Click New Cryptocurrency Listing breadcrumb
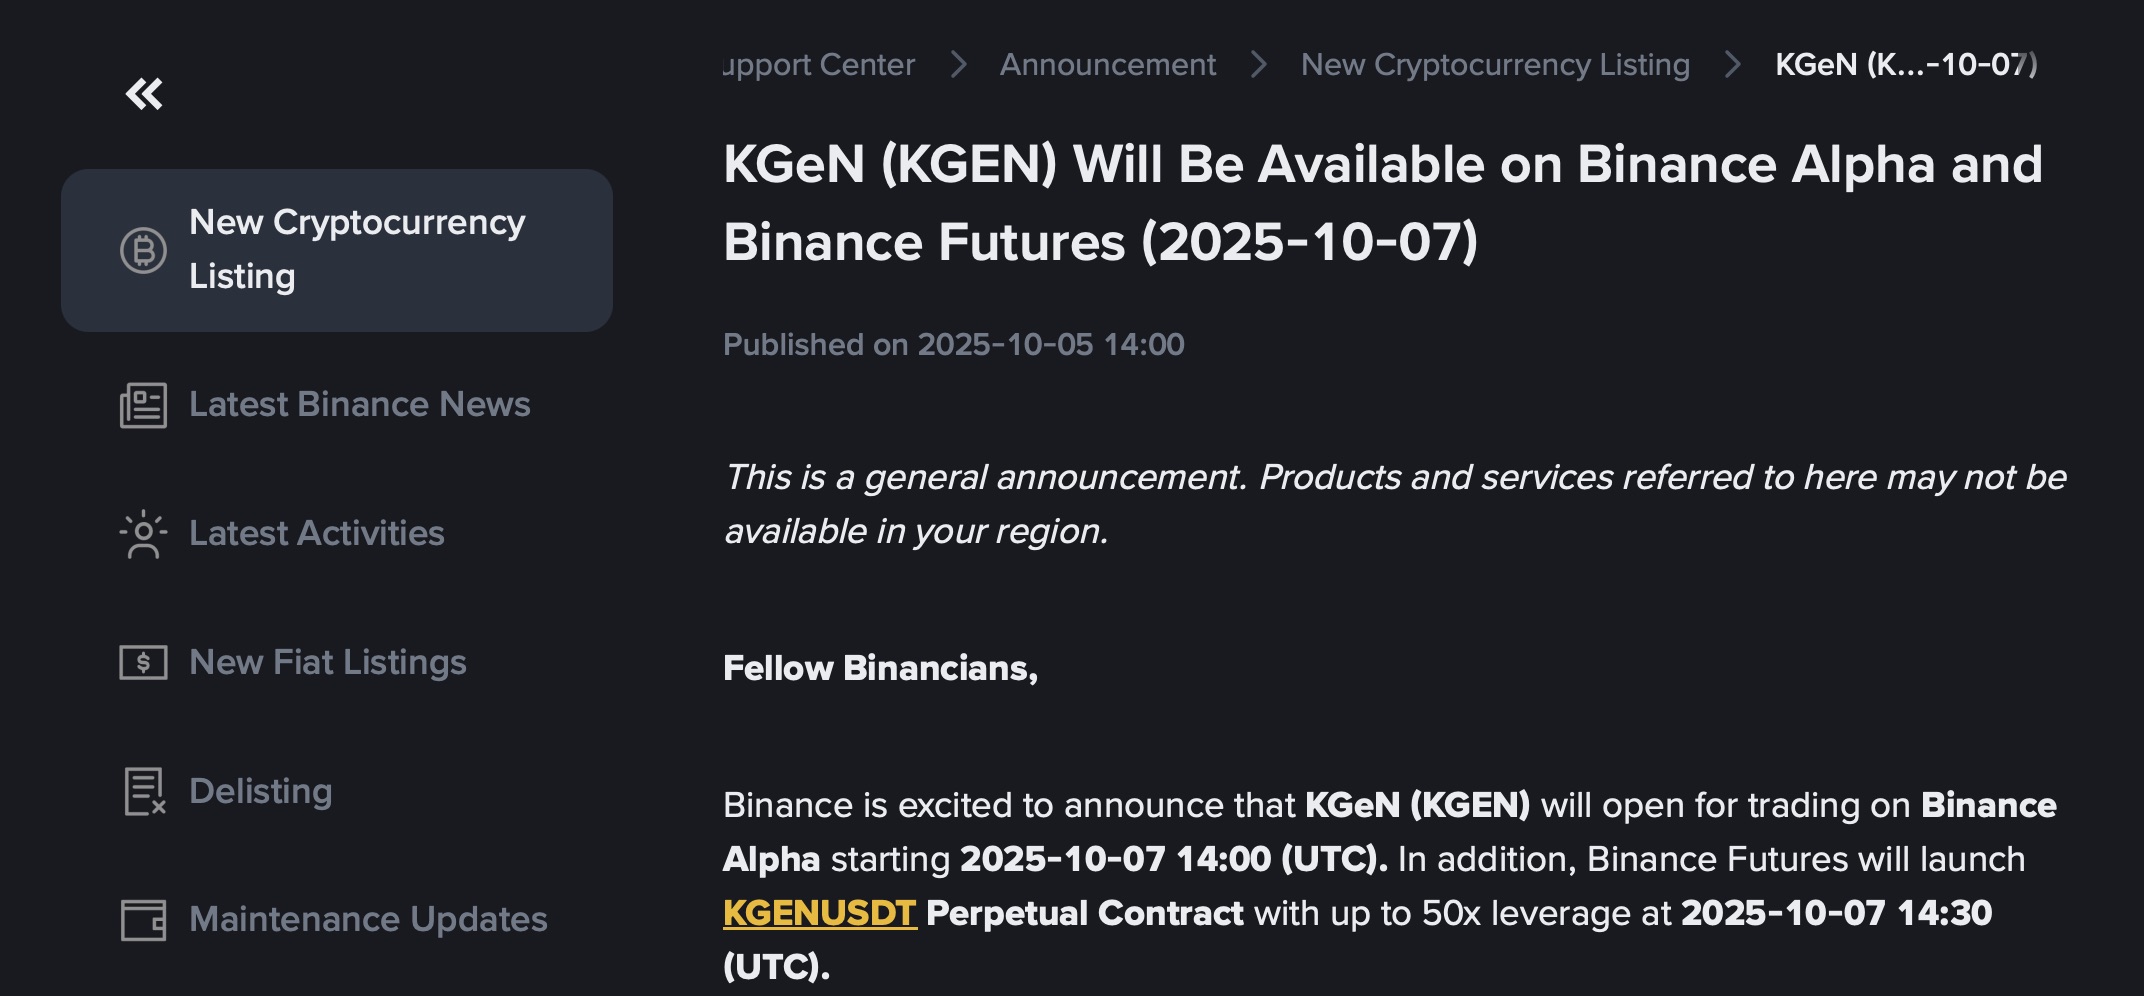The width and height of the screenshot is (2144, 996). tap(1494, 65)
